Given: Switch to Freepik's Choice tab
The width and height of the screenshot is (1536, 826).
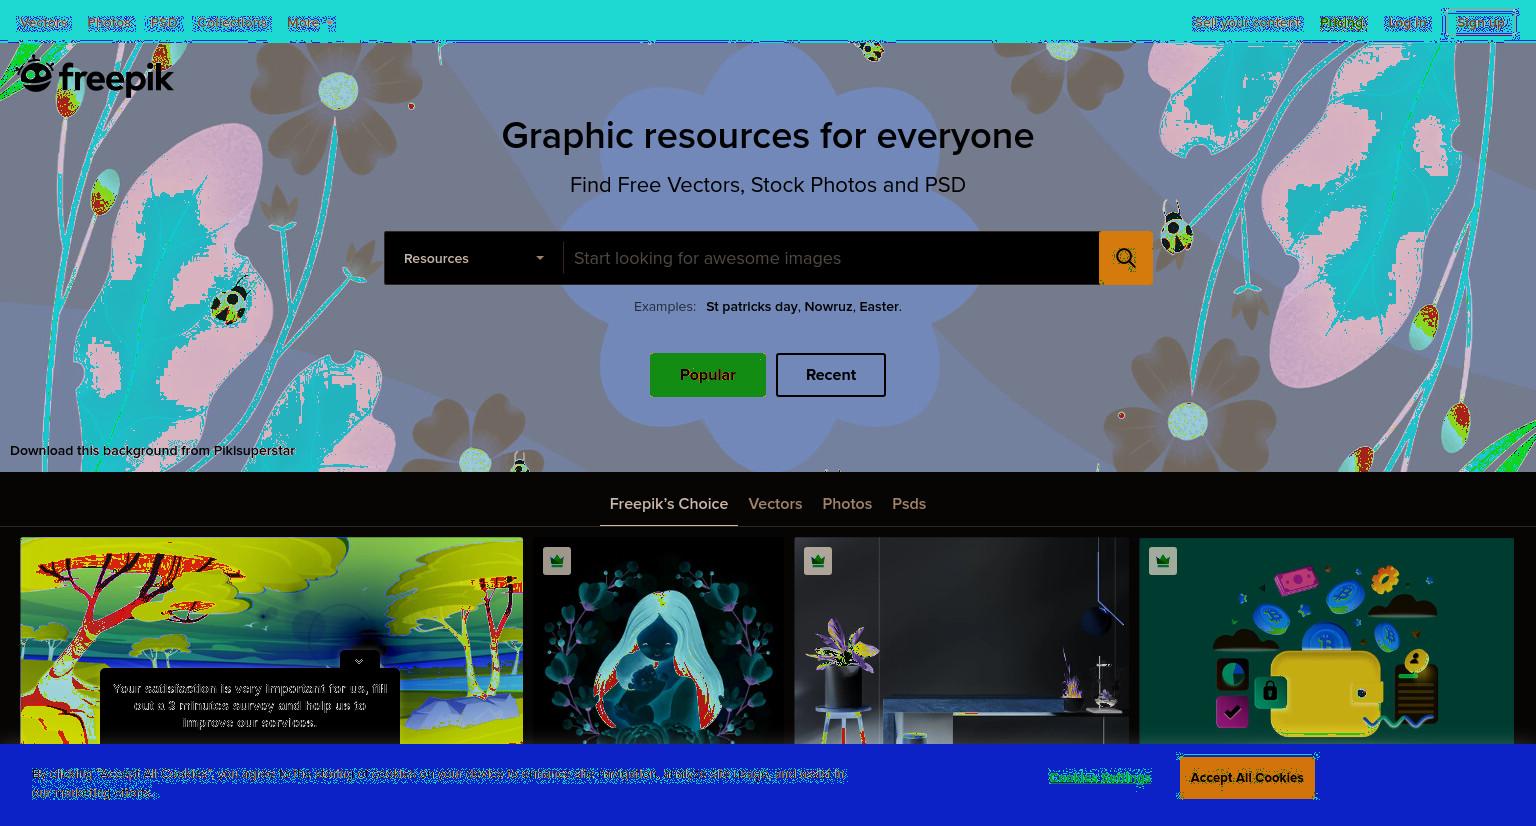Looking at the screenshot, I should pos(669,504).
